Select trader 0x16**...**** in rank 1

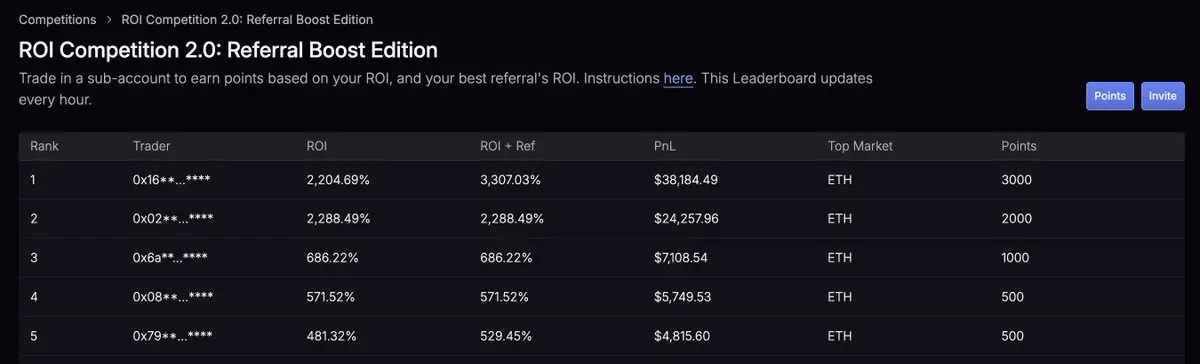click(172, 180)
